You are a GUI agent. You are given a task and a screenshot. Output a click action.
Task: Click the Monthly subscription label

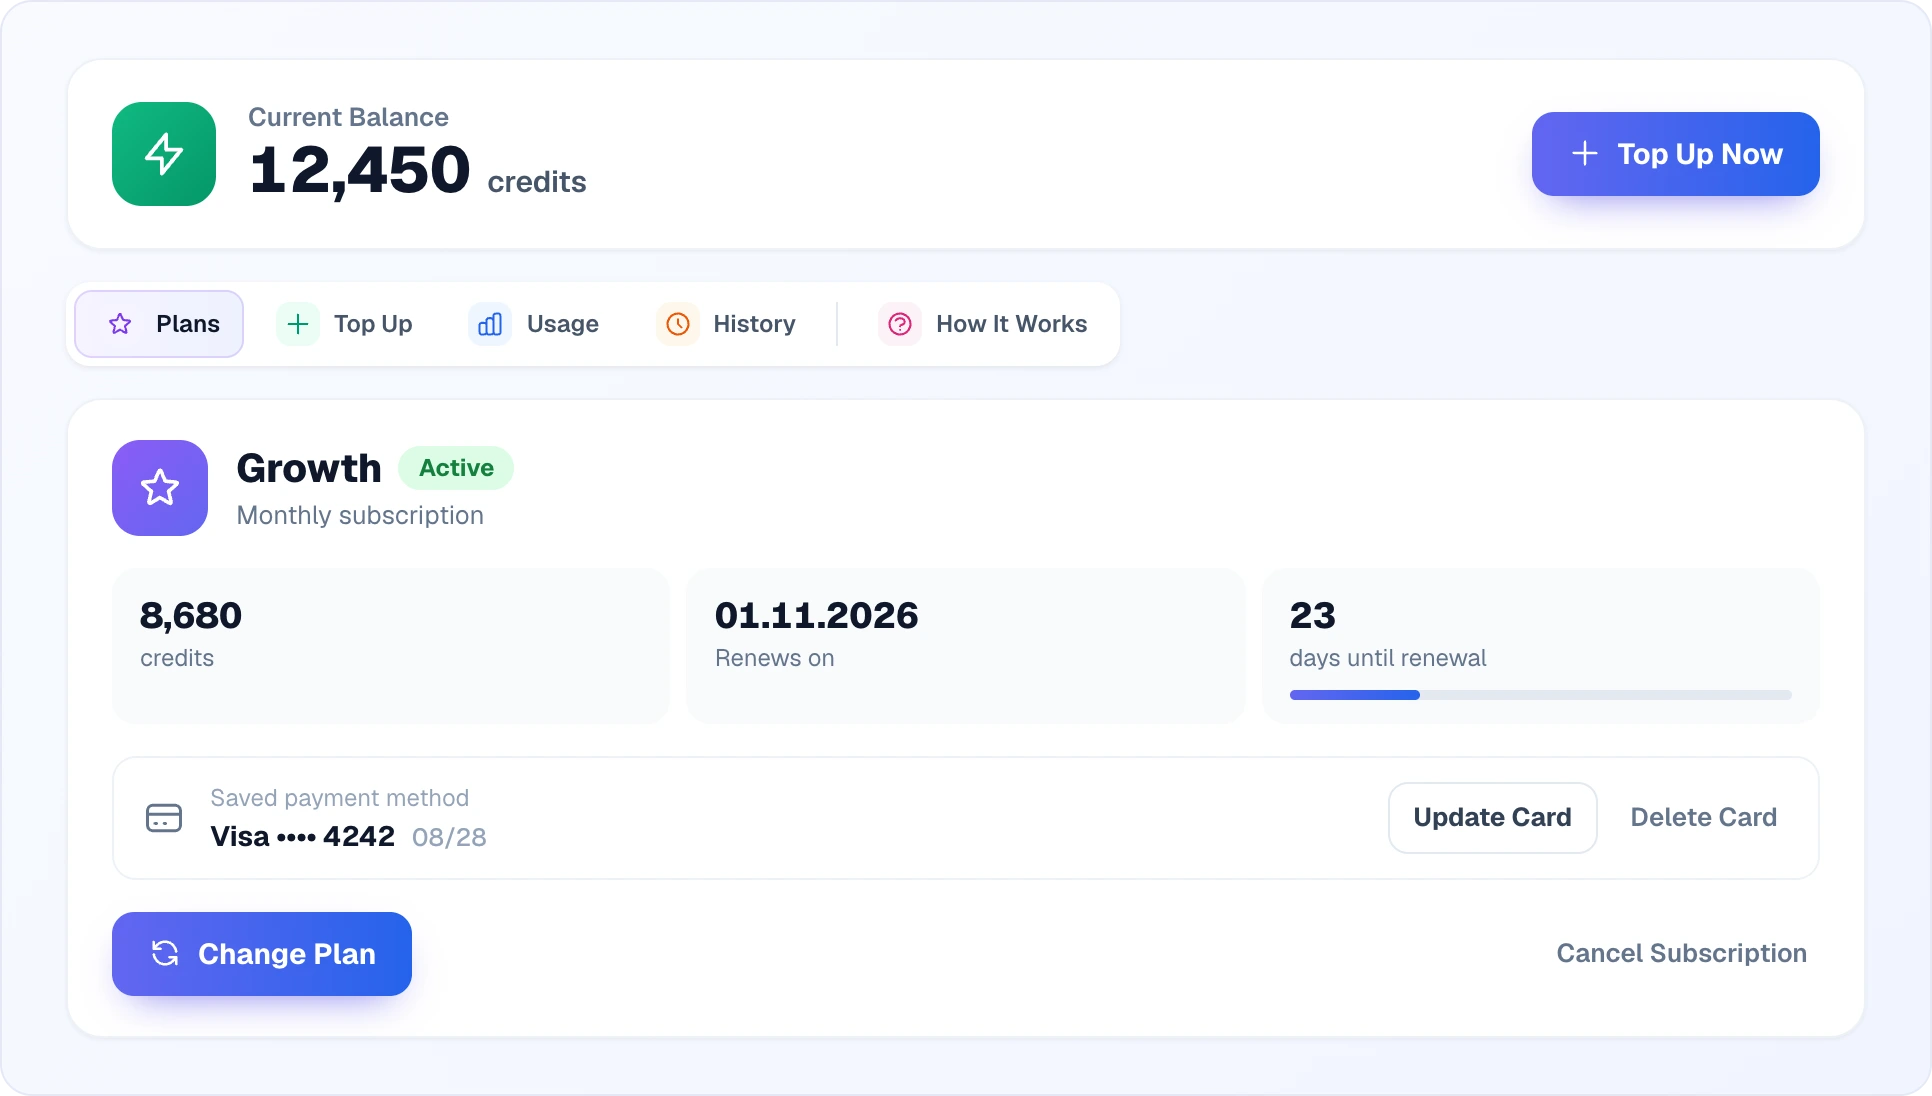coord(360,516)
